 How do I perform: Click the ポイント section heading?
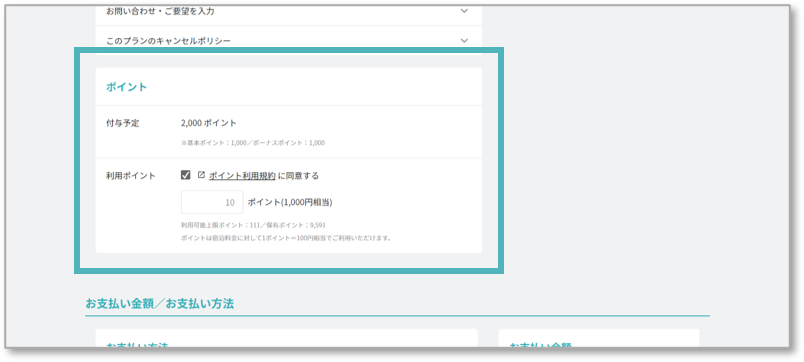(x=127, y=87)
